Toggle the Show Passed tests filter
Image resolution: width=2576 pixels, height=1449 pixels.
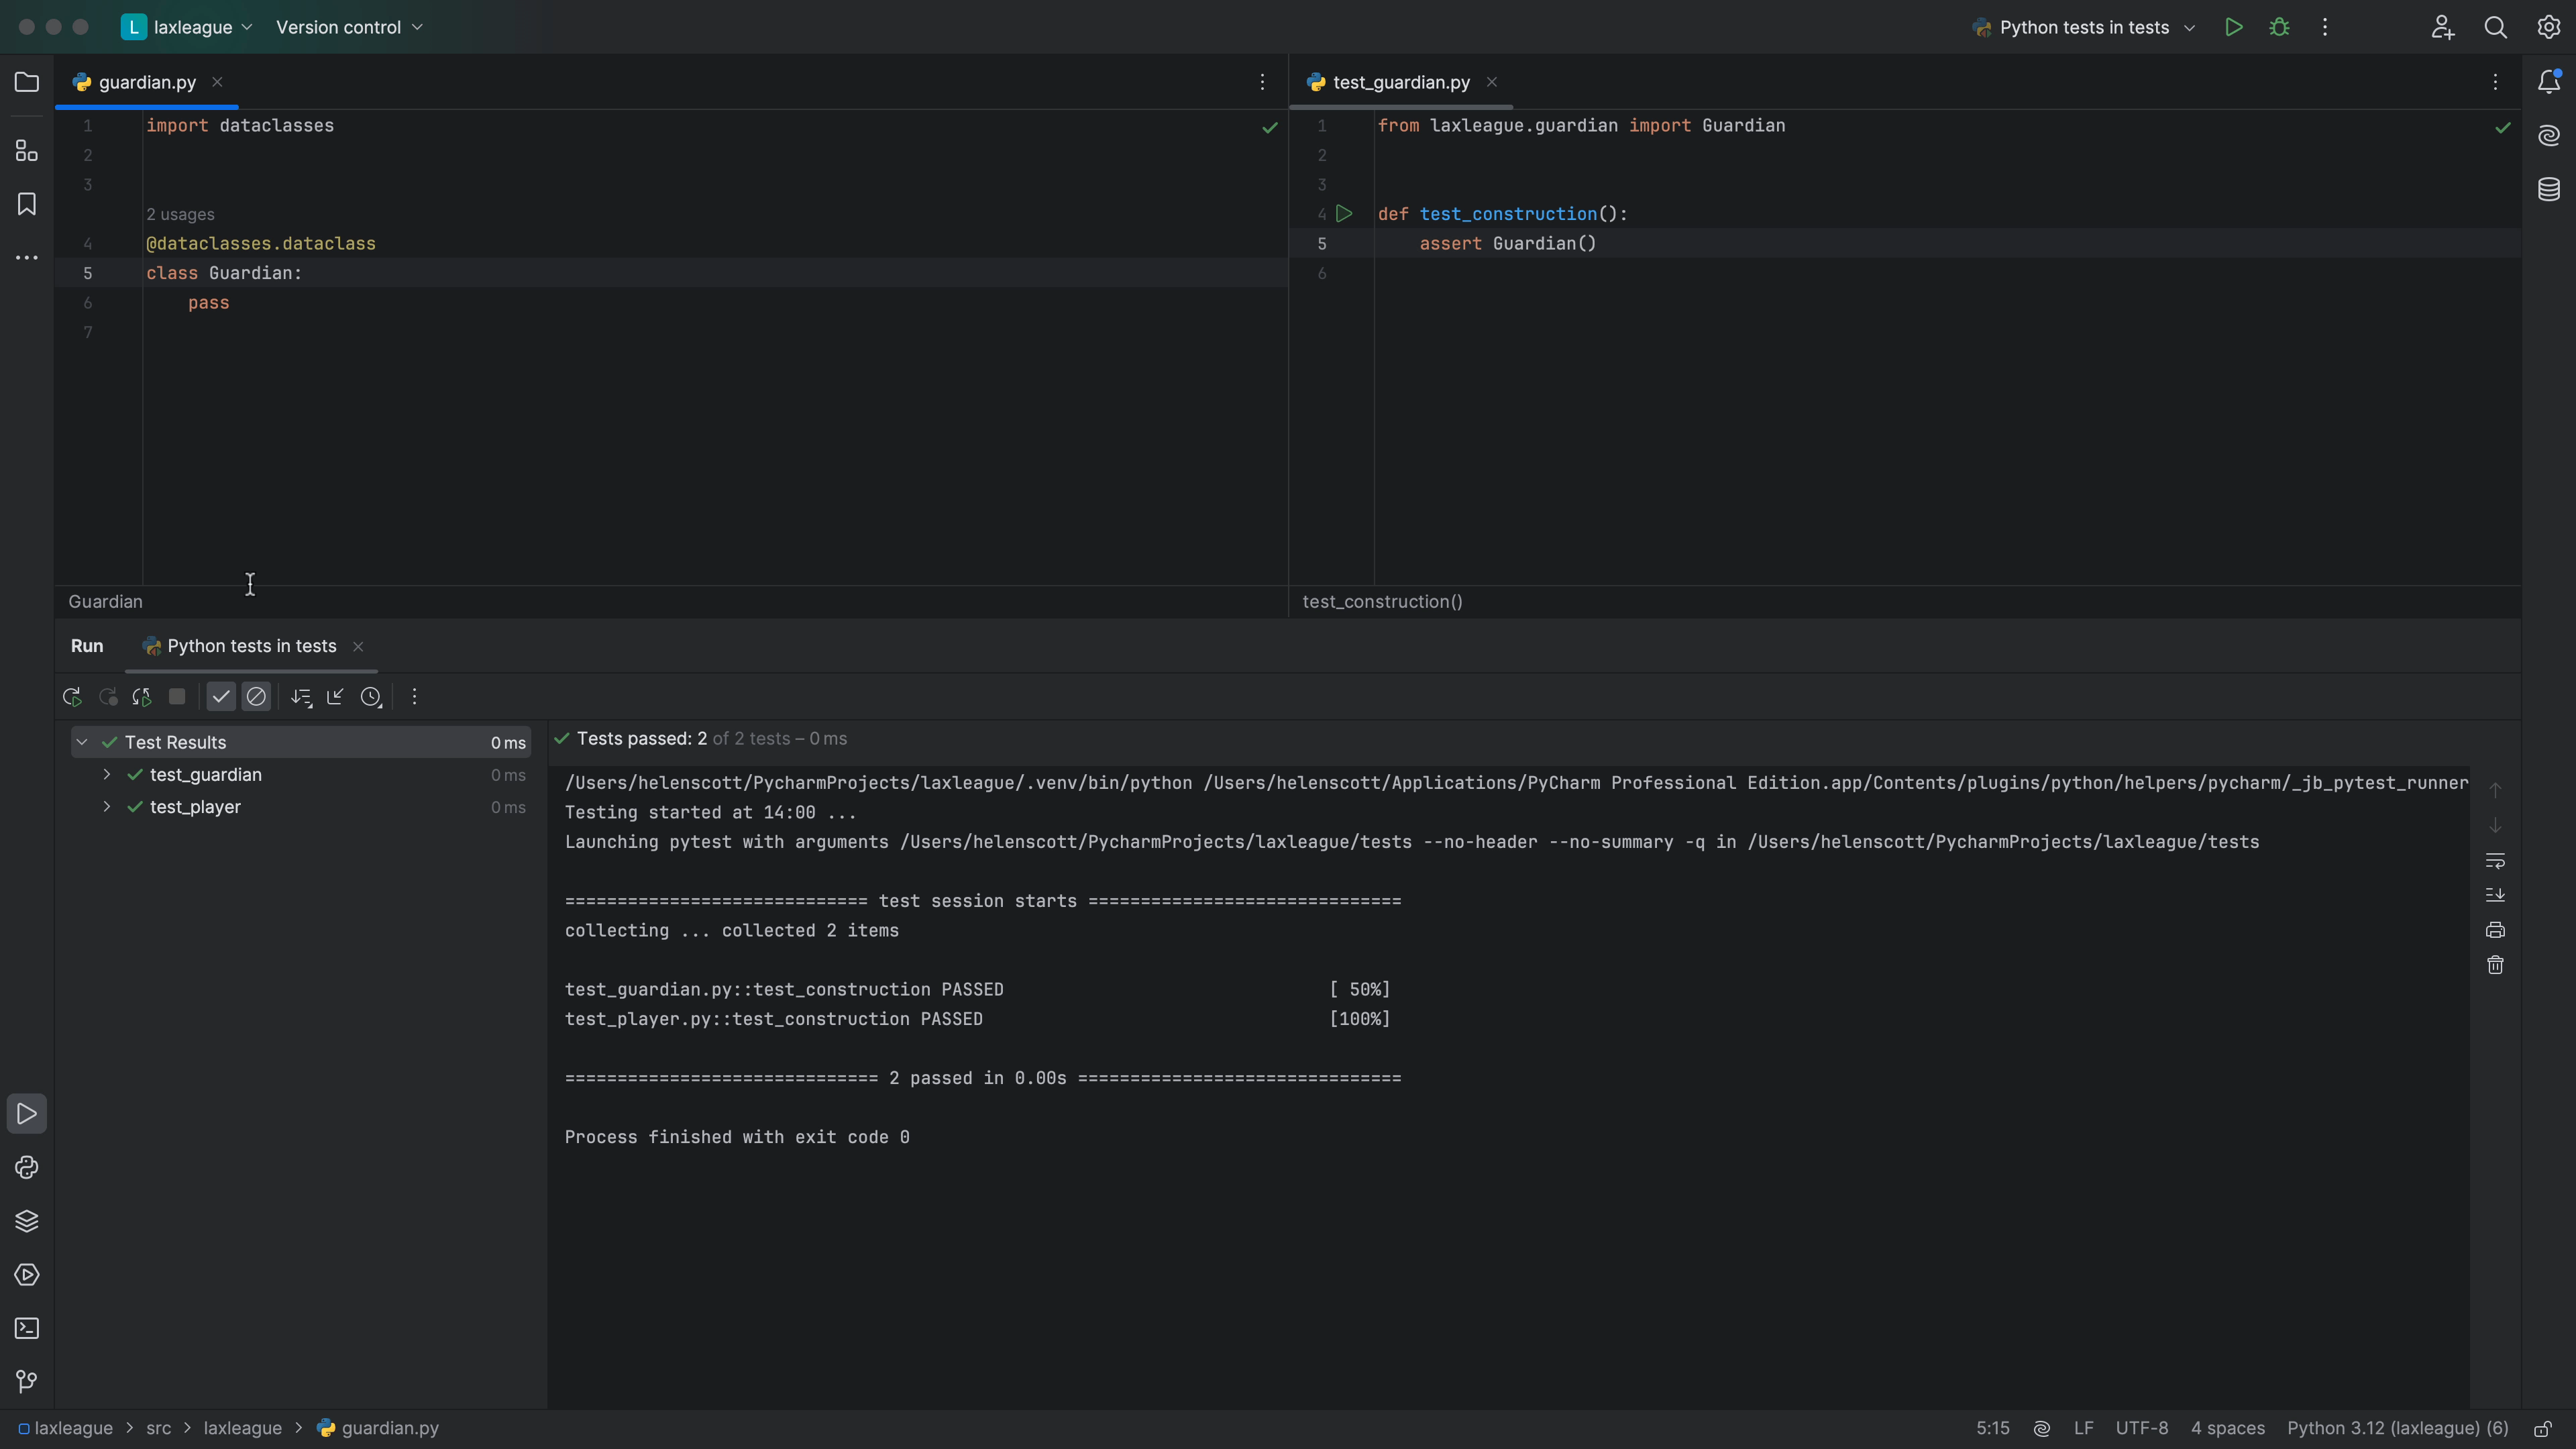point(220,697)
